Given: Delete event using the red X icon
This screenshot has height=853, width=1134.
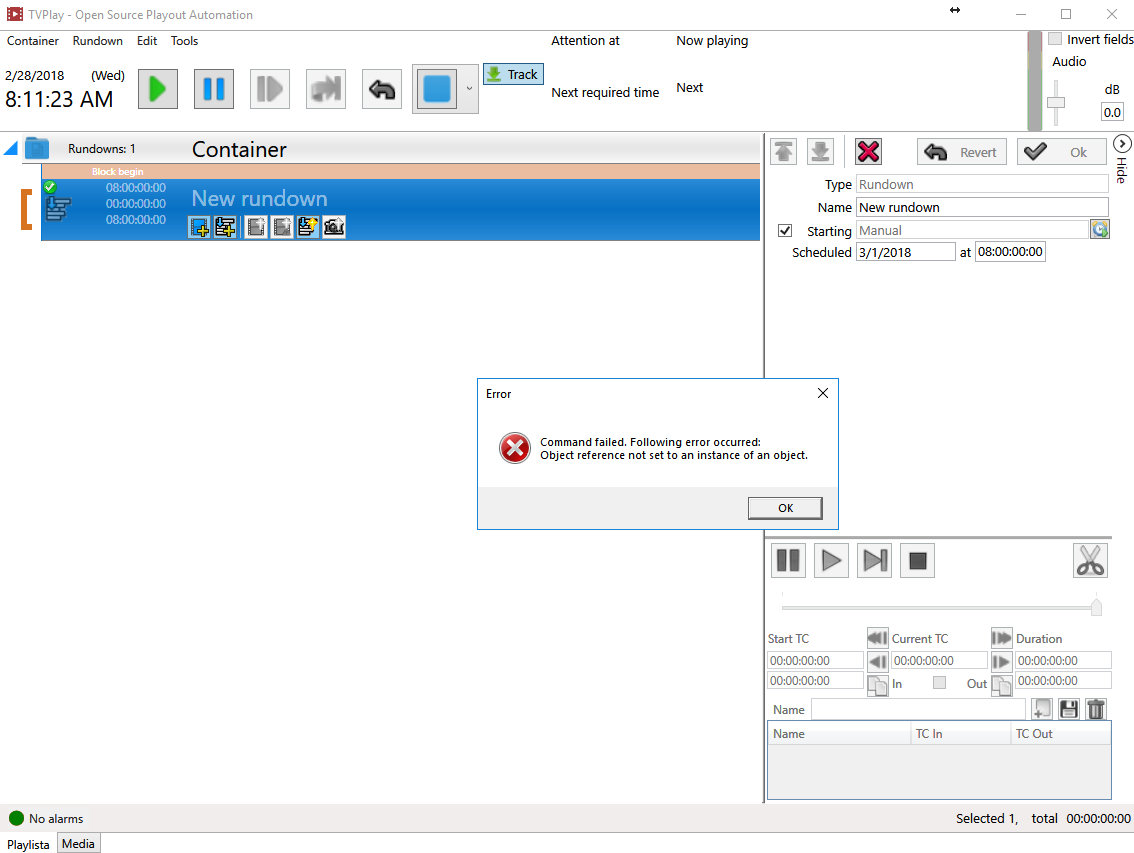Looking at the screenshot, I should pos(868,151).
